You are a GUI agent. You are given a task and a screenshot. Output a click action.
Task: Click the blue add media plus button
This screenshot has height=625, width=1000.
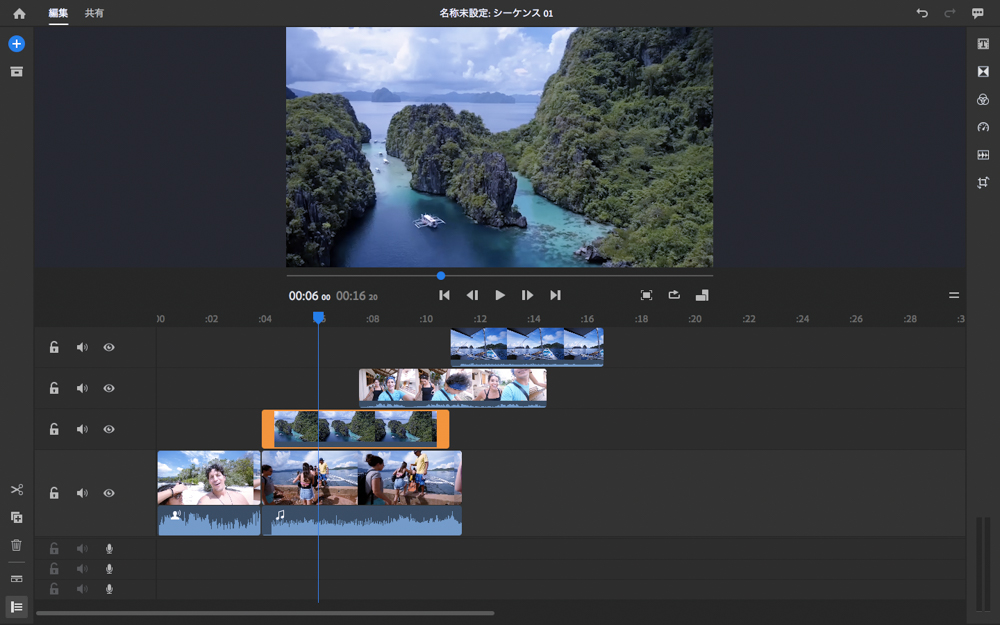[x=16, y=44]
